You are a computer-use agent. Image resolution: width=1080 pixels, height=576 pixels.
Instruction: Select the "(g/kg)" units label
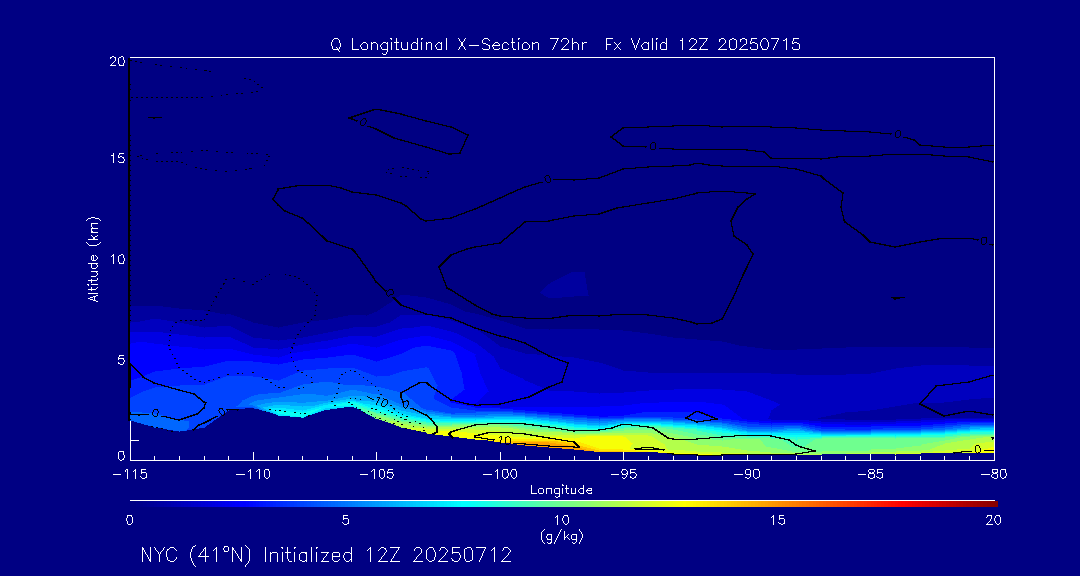561,537
